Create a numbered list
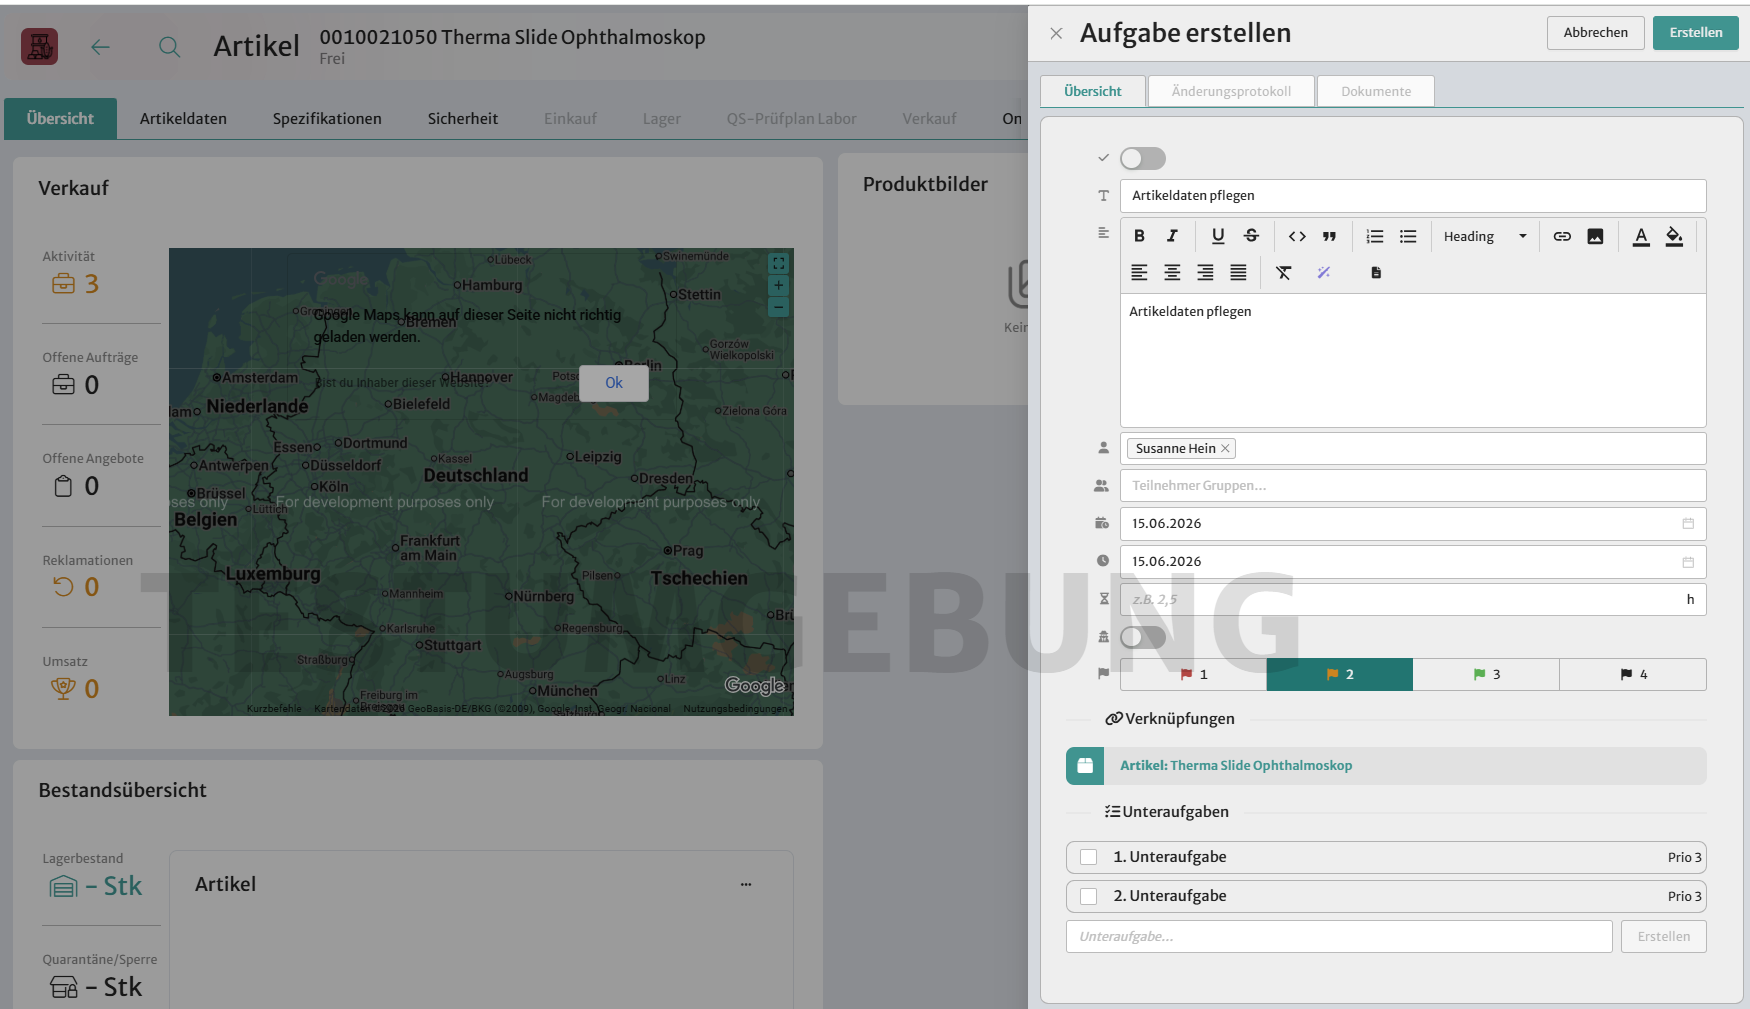Screen dimensions: 1750x1009 (1375, 236)
